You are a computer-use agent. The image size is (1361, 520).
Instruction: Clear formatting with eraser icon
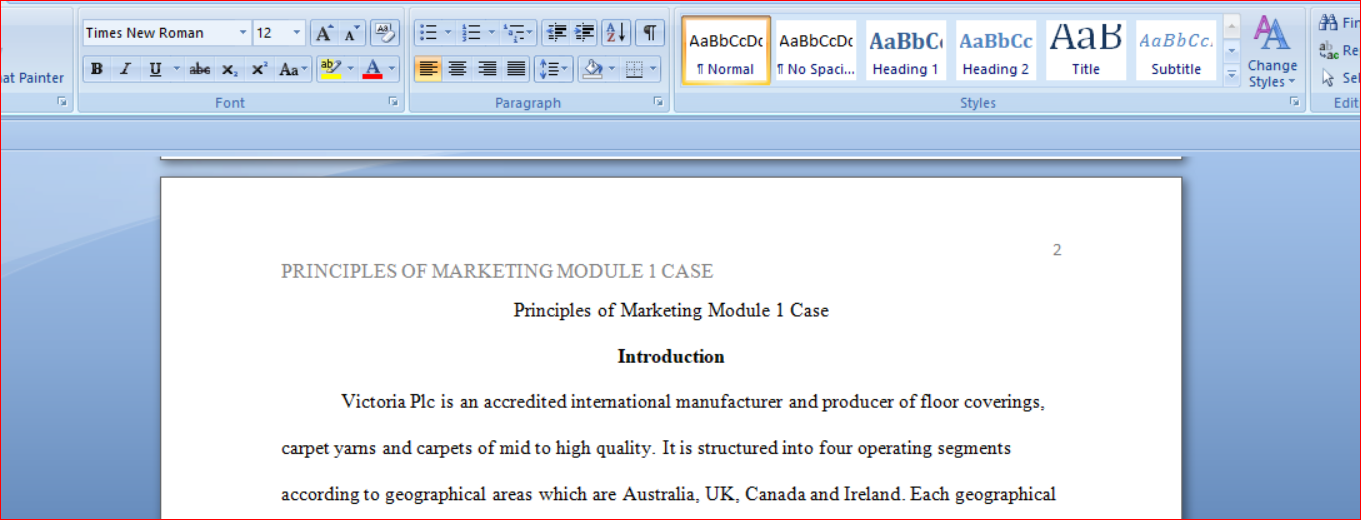(x=384, y=33)
